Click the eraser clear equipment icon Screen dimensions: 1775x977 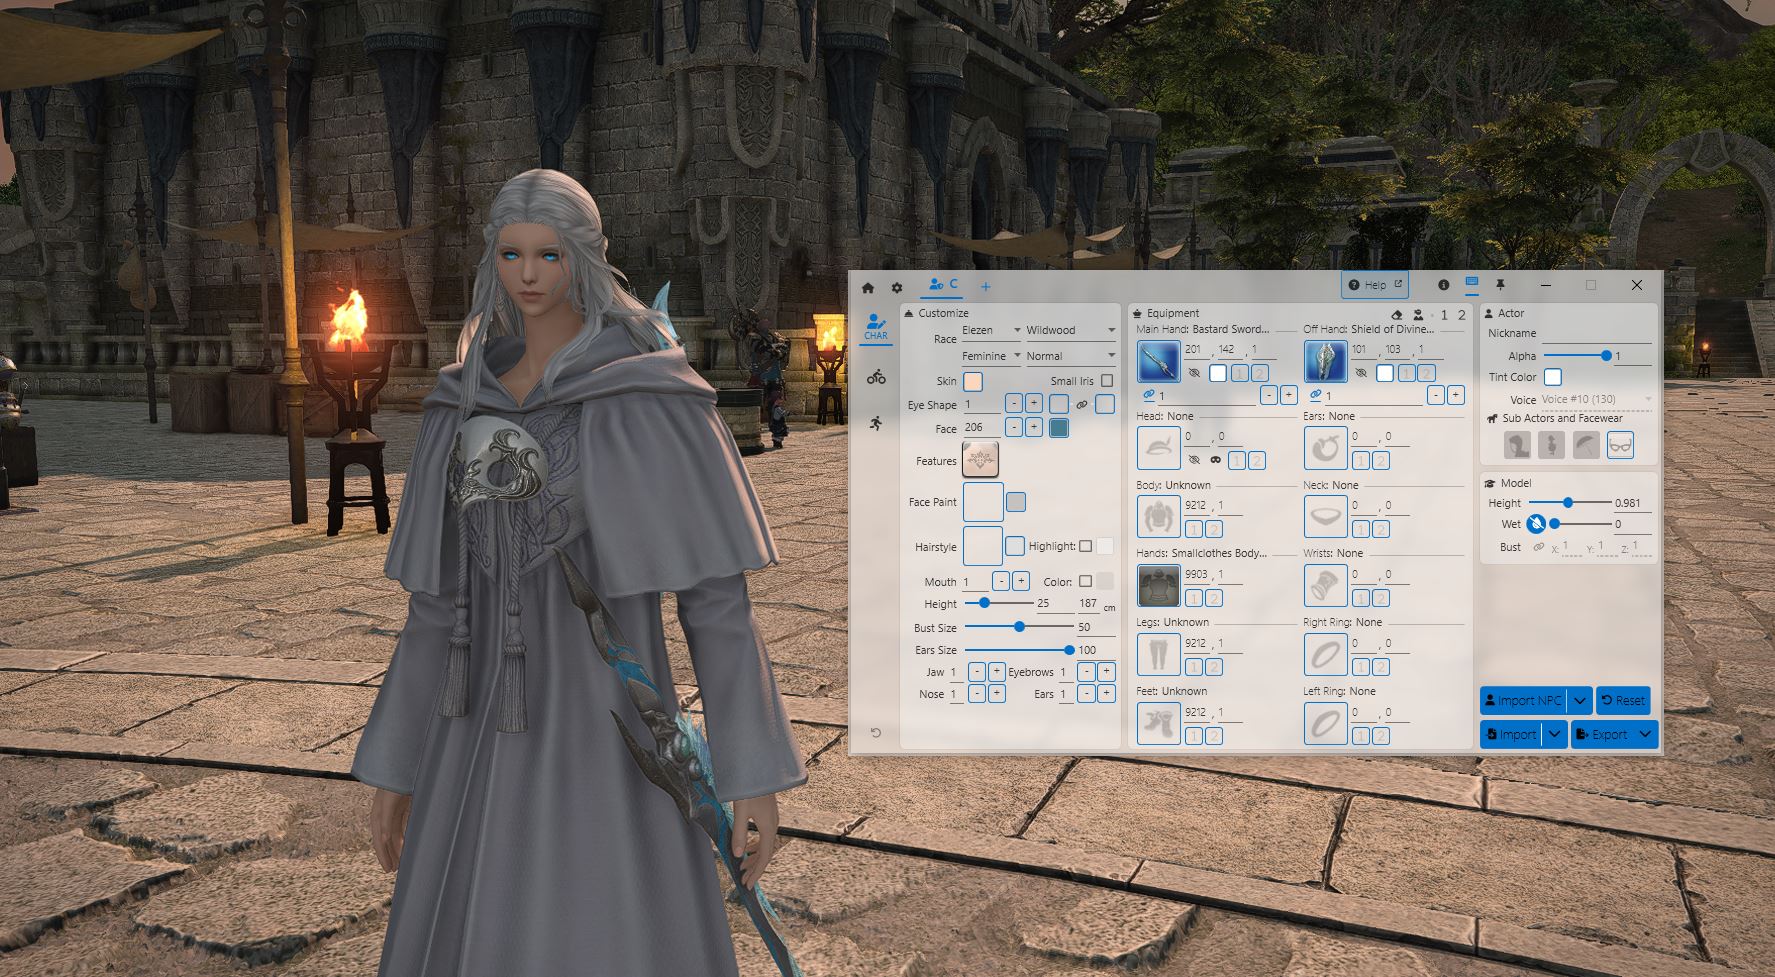[x=1398, y=314]
